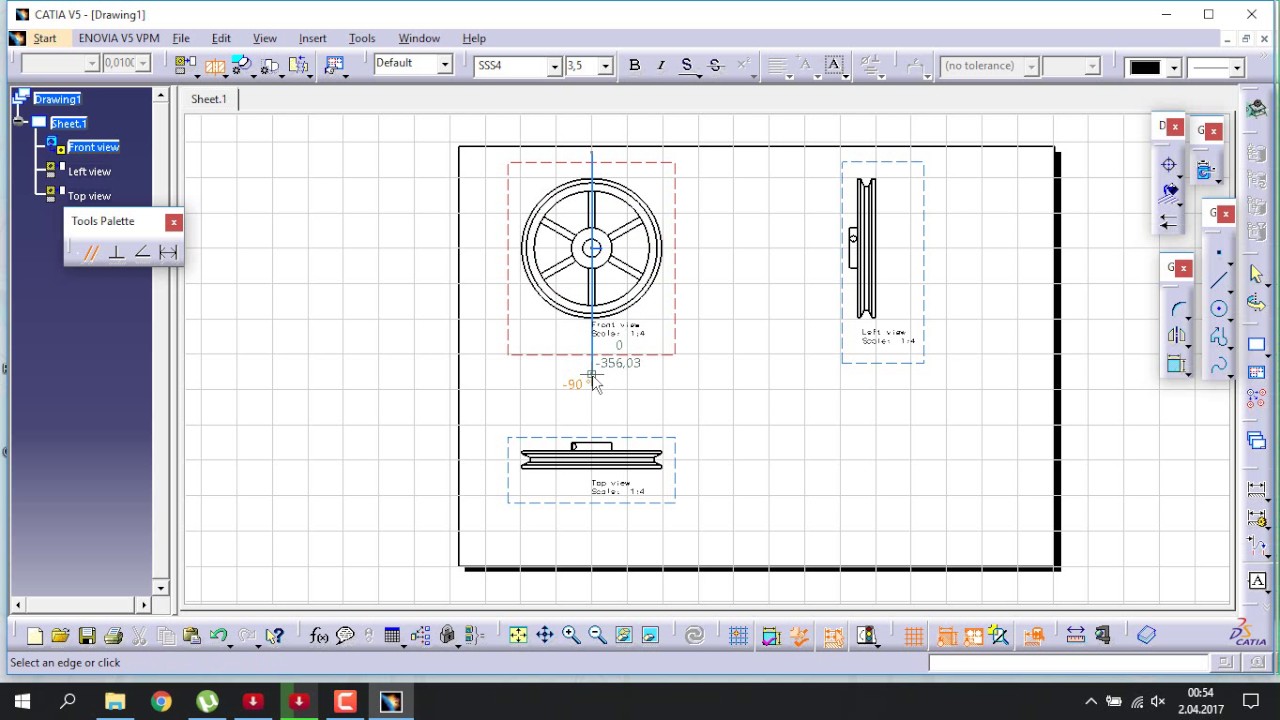
Task: Switch to the Sheet.1 tab
Action: [x=209, y=99]
